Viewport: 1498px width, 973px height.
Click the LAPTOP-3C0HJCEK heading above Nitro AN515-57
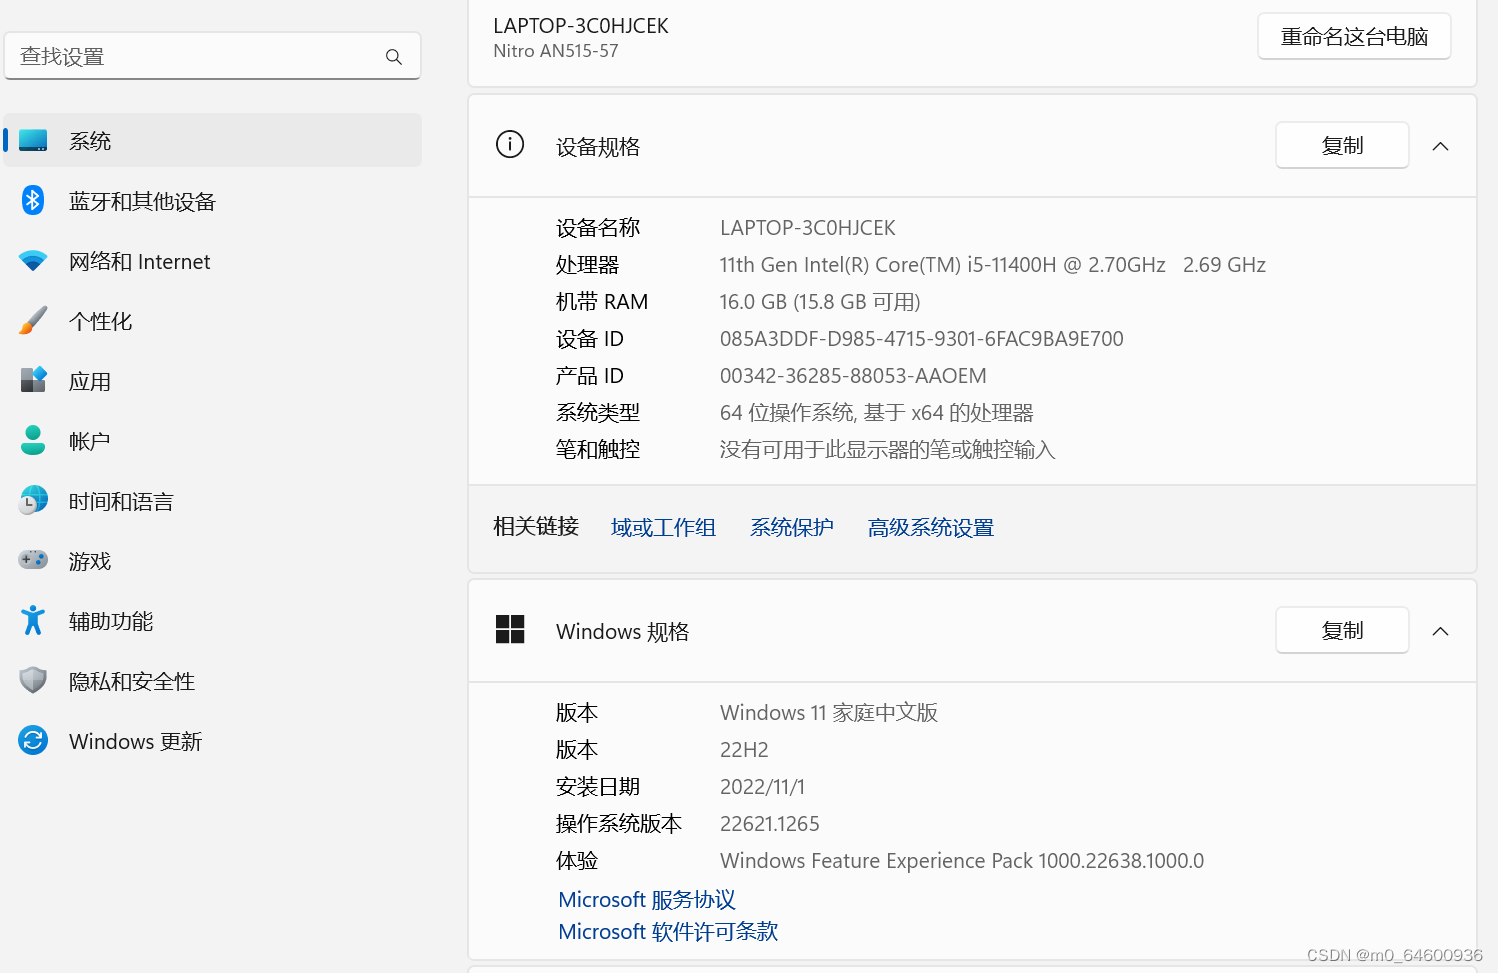pyautogui.click(x=581, y=26)
